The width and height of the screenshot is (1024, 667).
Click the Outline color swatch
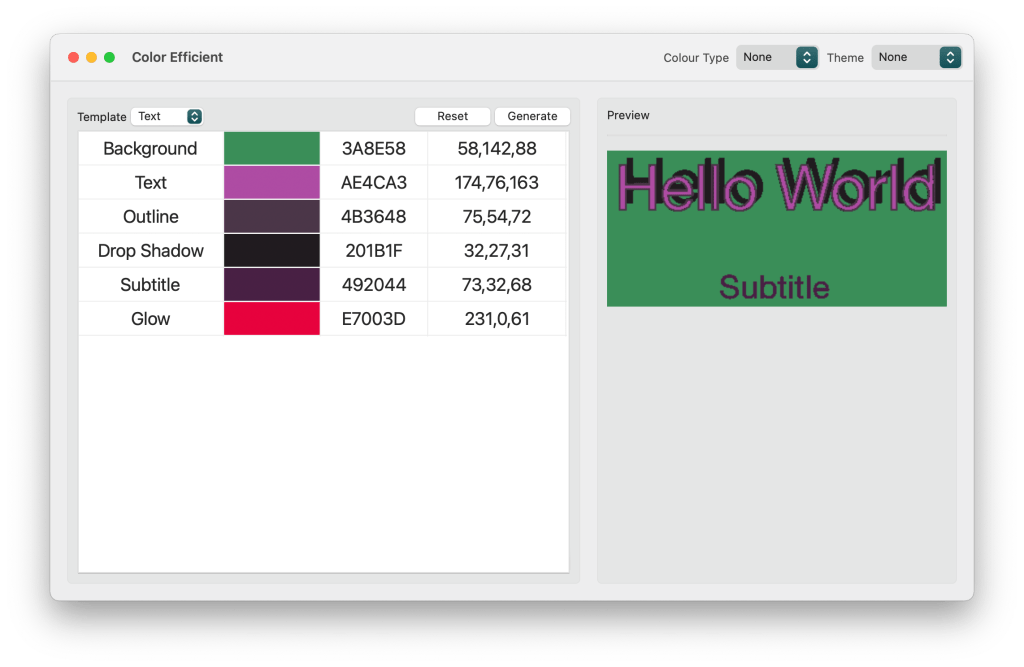[x=272, y=217]
